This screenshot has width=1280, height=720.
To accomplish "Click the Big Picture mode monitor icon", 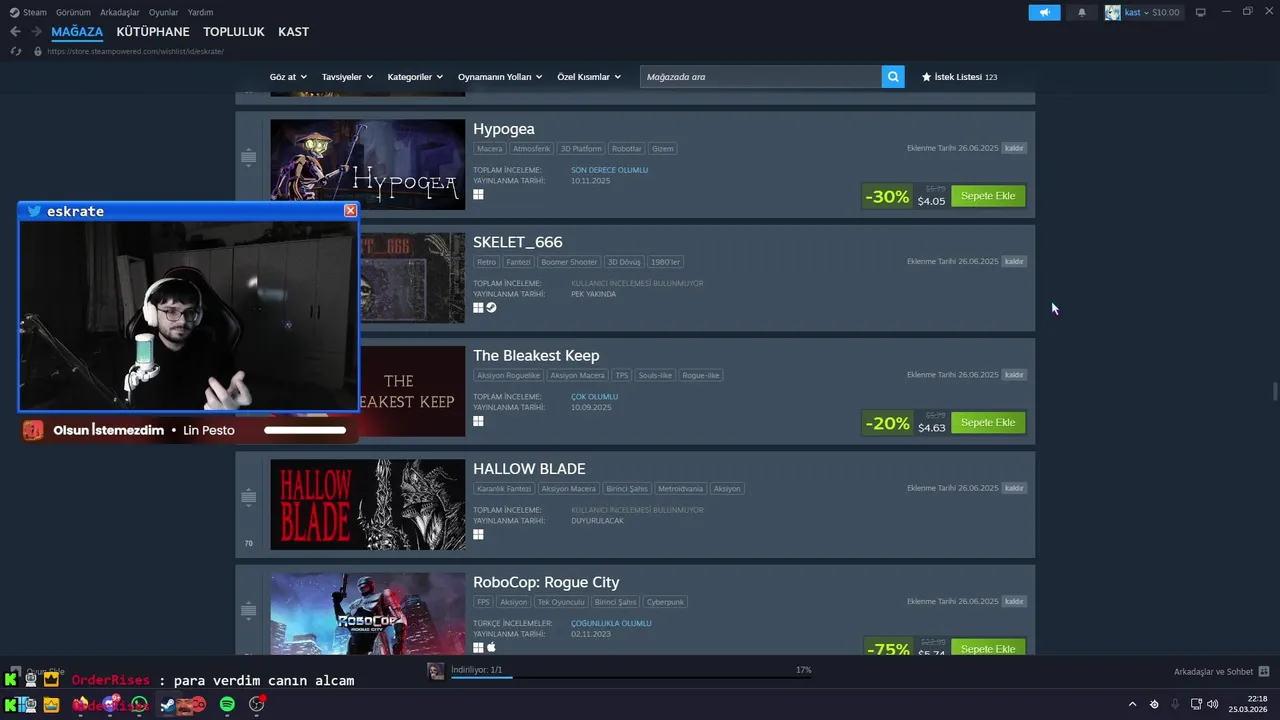I will 1200,12.
